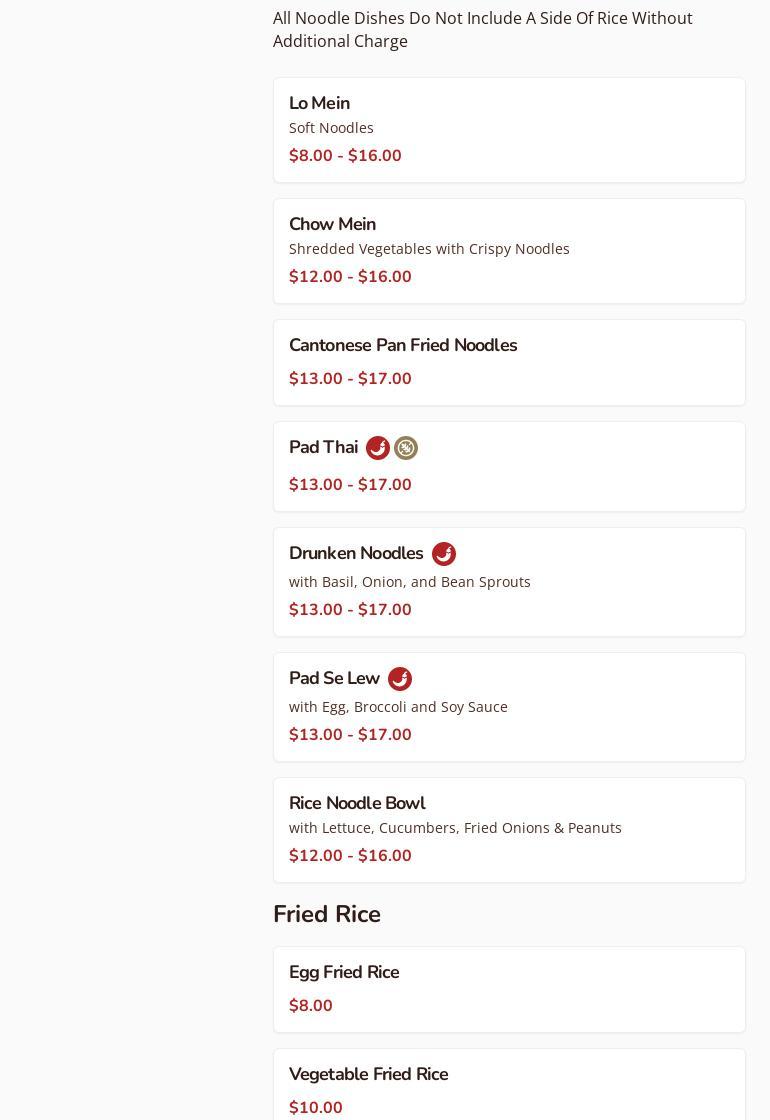Click the spicy chili icon on Pad Se Lew
This screenshot has width=770, height=1120.
pos(399,679)
